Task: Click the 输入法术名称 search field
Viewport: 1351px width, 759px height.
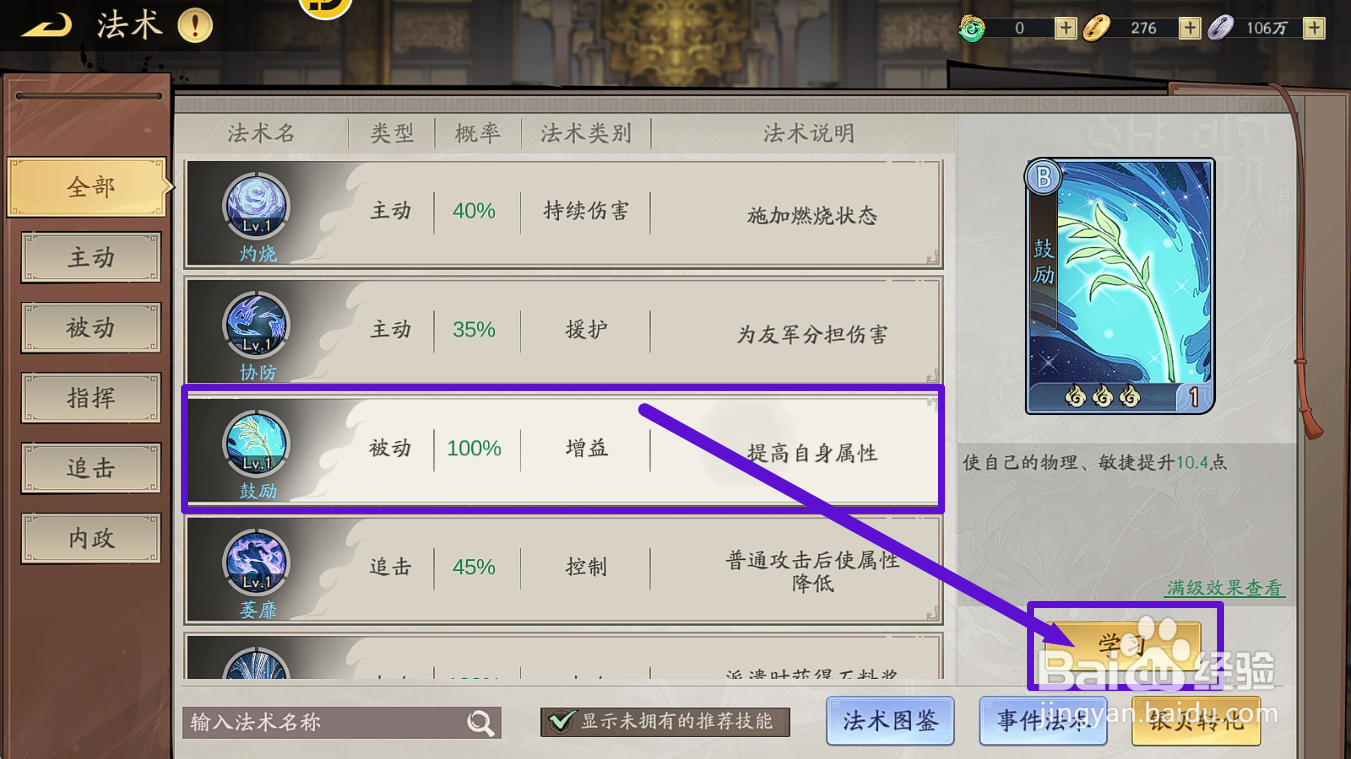Action: tap(341, 722)
